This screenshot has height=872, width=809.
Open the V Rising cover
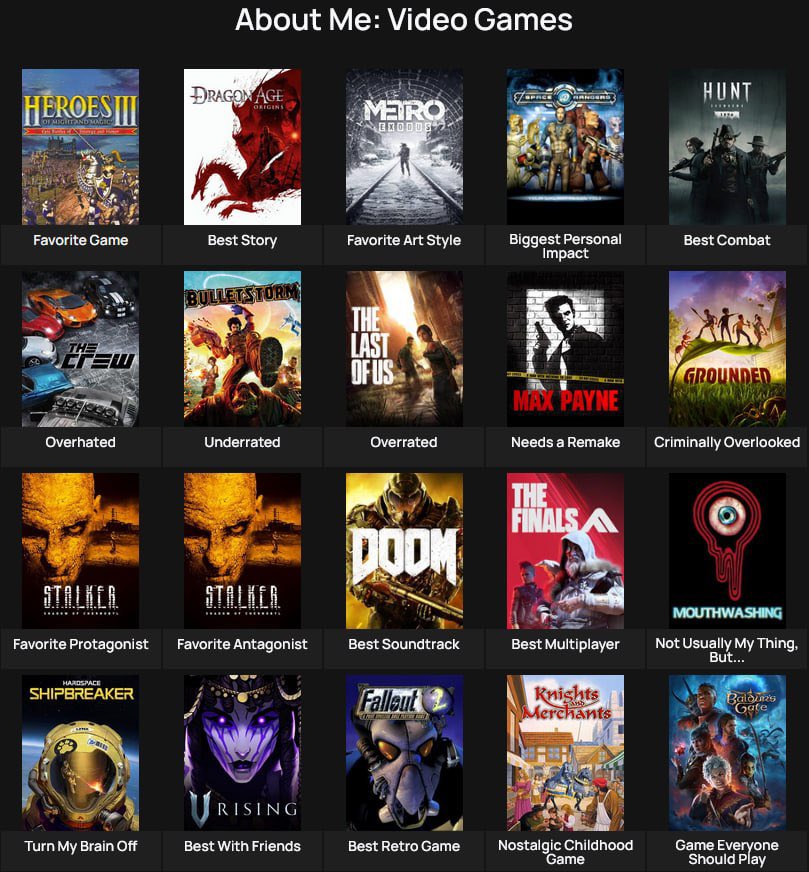coord(242,753)
